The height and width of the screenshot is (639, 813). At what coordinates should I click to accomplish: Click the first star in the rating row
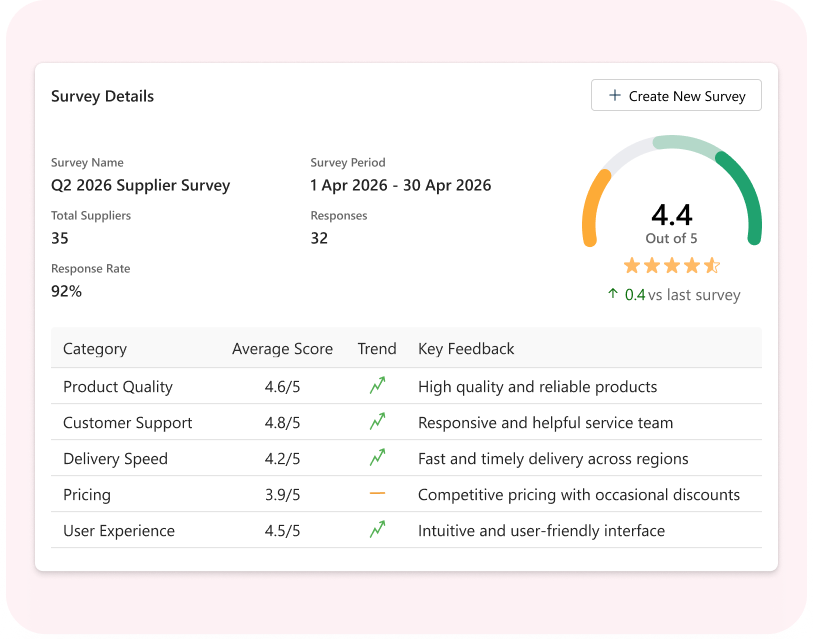pos(632,266)
